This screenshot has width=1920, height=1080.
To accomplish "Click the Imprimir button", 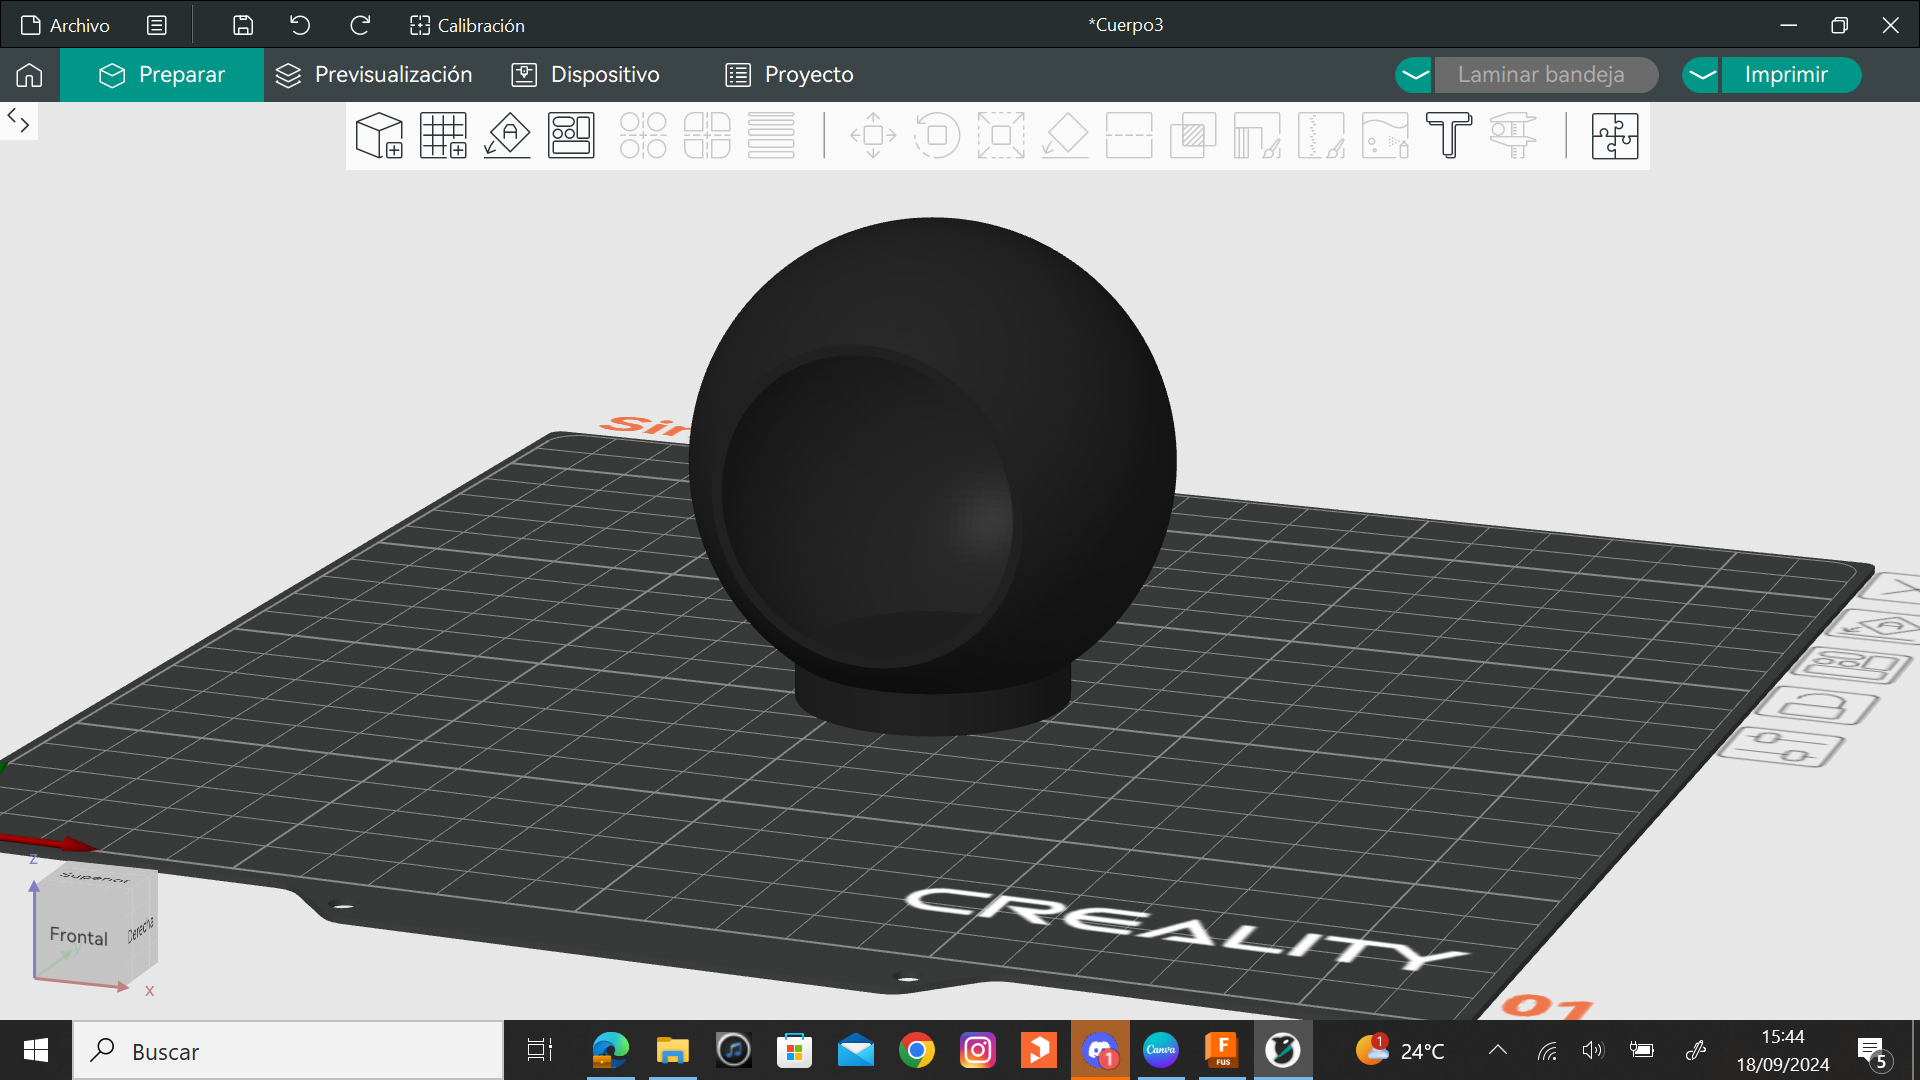I will [1786, 75].
